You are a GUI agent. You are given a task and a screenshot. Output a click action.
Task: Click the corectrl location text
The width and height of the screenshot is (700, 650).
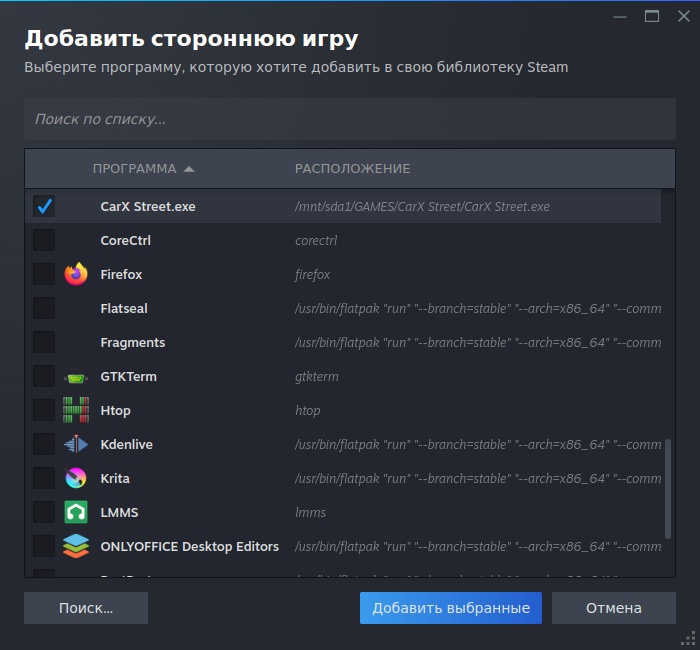click(x=316, y=240)
